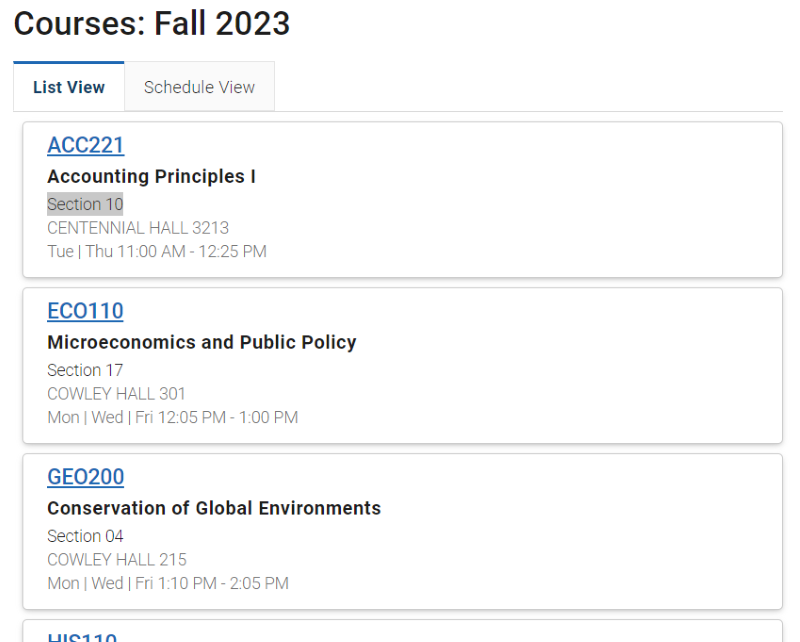Screen dimensions: 800x642
Task: Click the Courses: Fall 2023 heading
Action: [x=152, y=23]
